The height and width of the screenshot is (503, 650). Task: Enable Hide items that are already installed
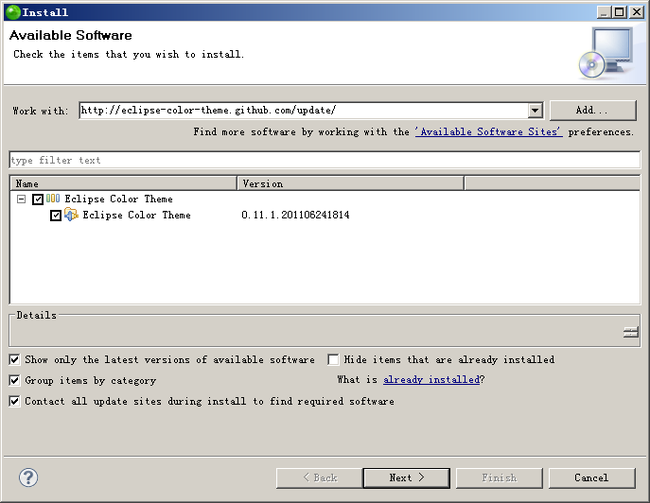pos(333,360)
